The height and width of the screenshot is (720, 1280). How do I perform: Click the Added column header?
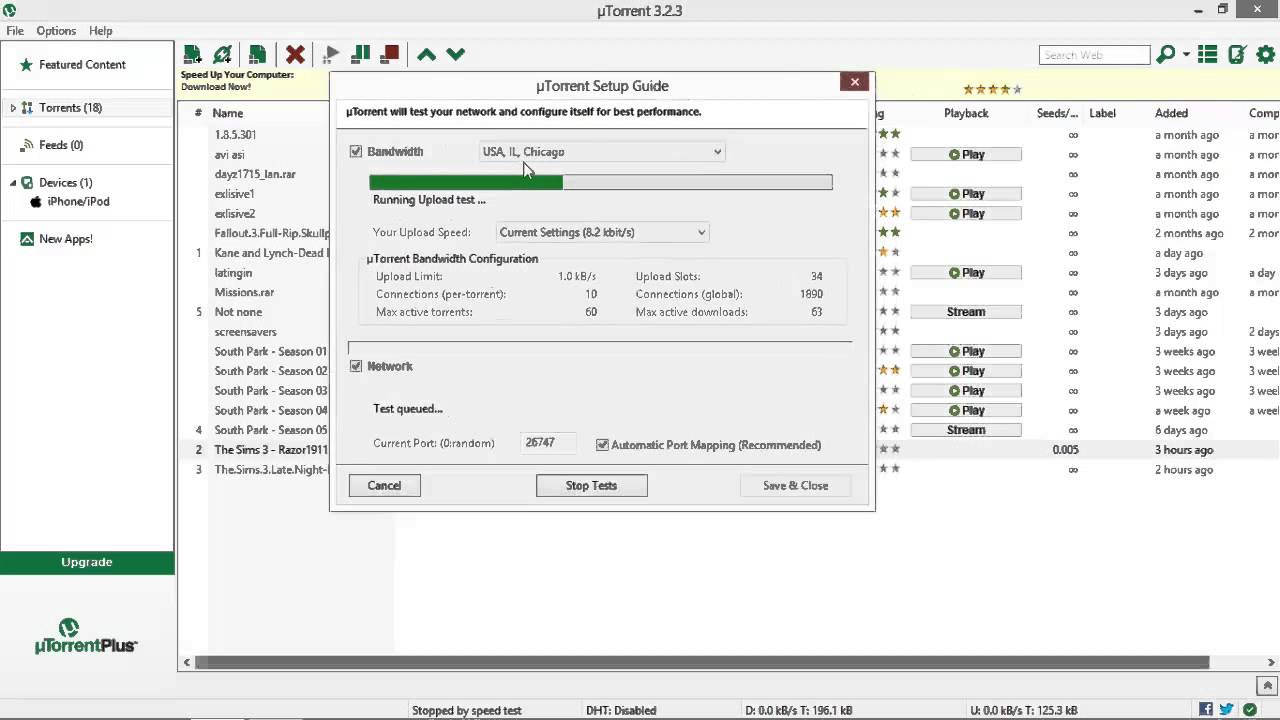point(1171,113)
